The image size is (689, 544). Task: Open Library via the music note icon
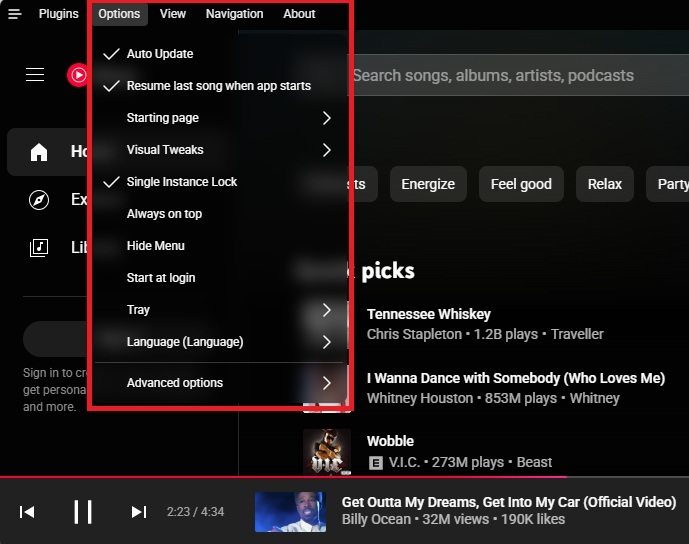tap(39, 248)
